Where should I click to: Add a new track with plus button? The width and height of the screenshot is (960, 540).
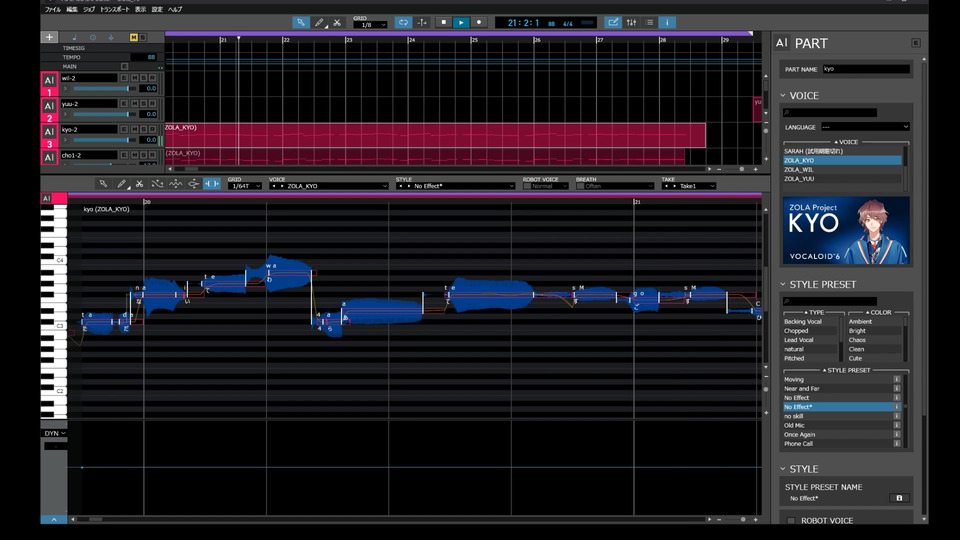[x=50, y=37]
